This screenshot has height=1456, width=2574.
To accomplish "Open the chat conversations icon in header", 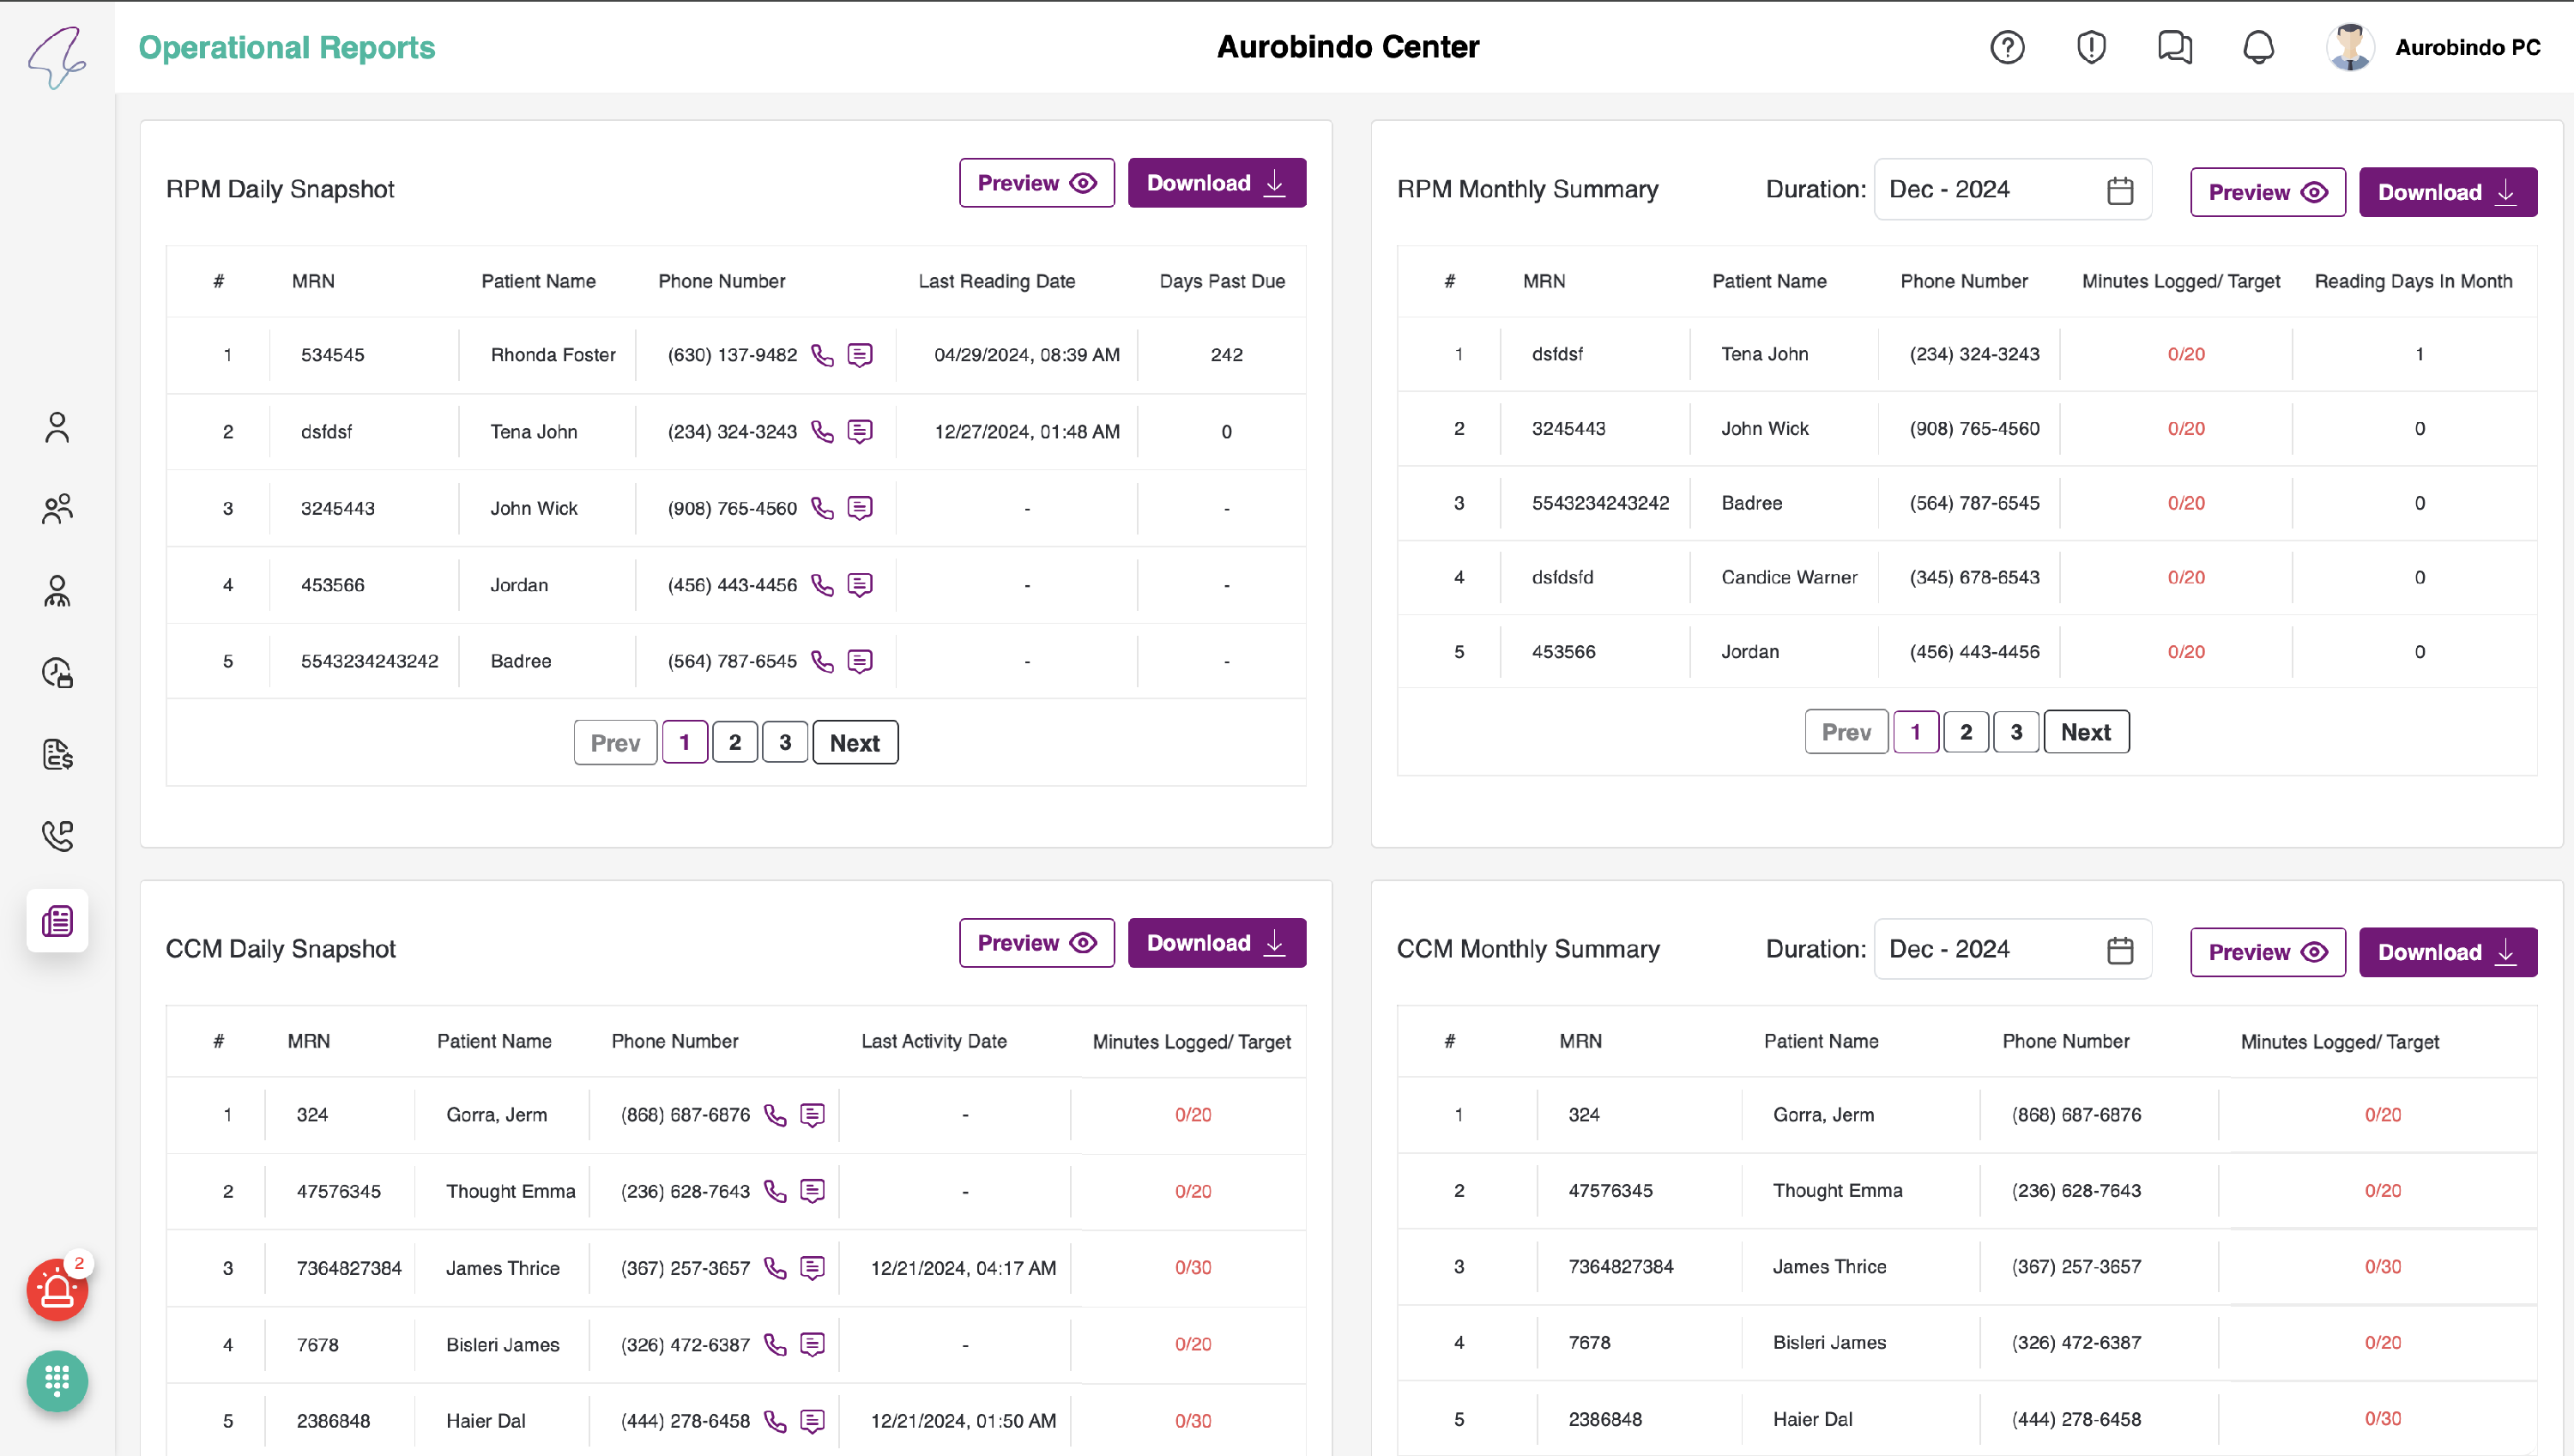I will click(2174, 47).
